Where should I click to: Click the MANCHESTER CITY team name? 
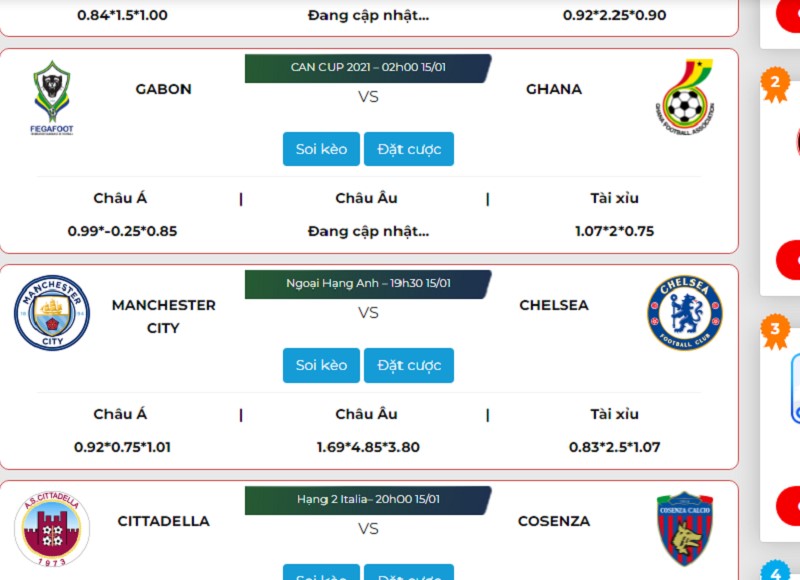[163, 316]
